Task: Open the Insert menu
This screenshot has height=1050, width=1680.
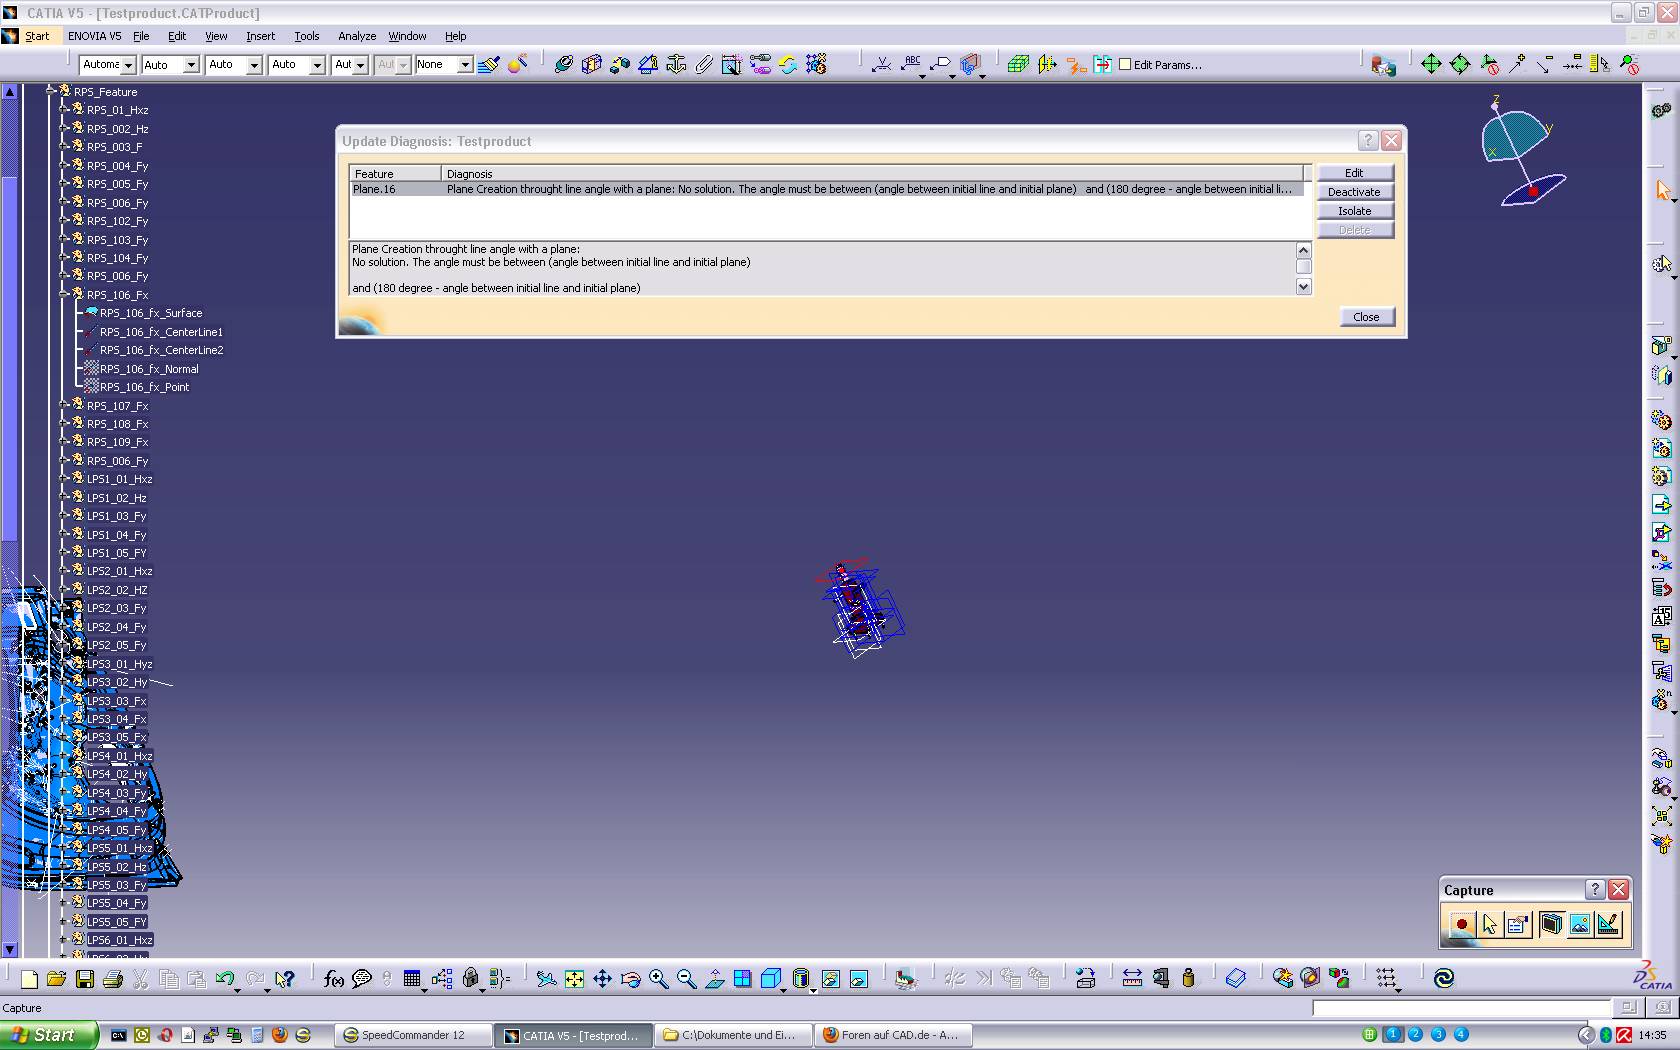Action: 260,36
